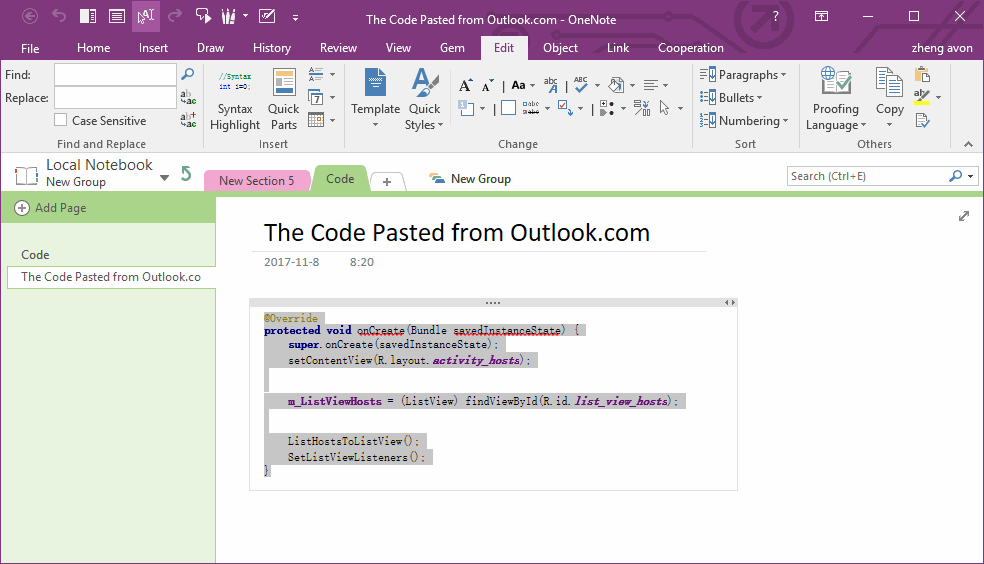Switch to the Draw tab
984x564 pixels.
210,48
